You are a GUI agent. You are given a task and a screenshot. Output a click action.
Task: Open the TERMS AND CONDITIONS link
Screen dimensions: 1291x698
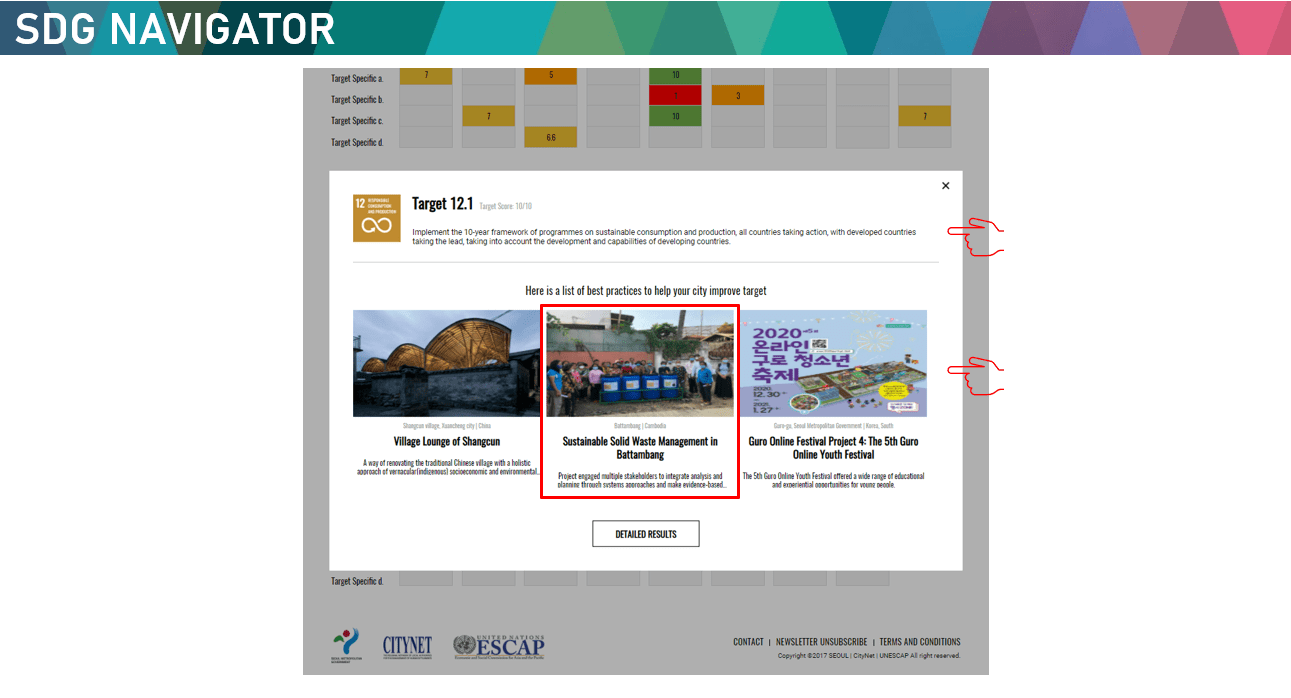920,642
